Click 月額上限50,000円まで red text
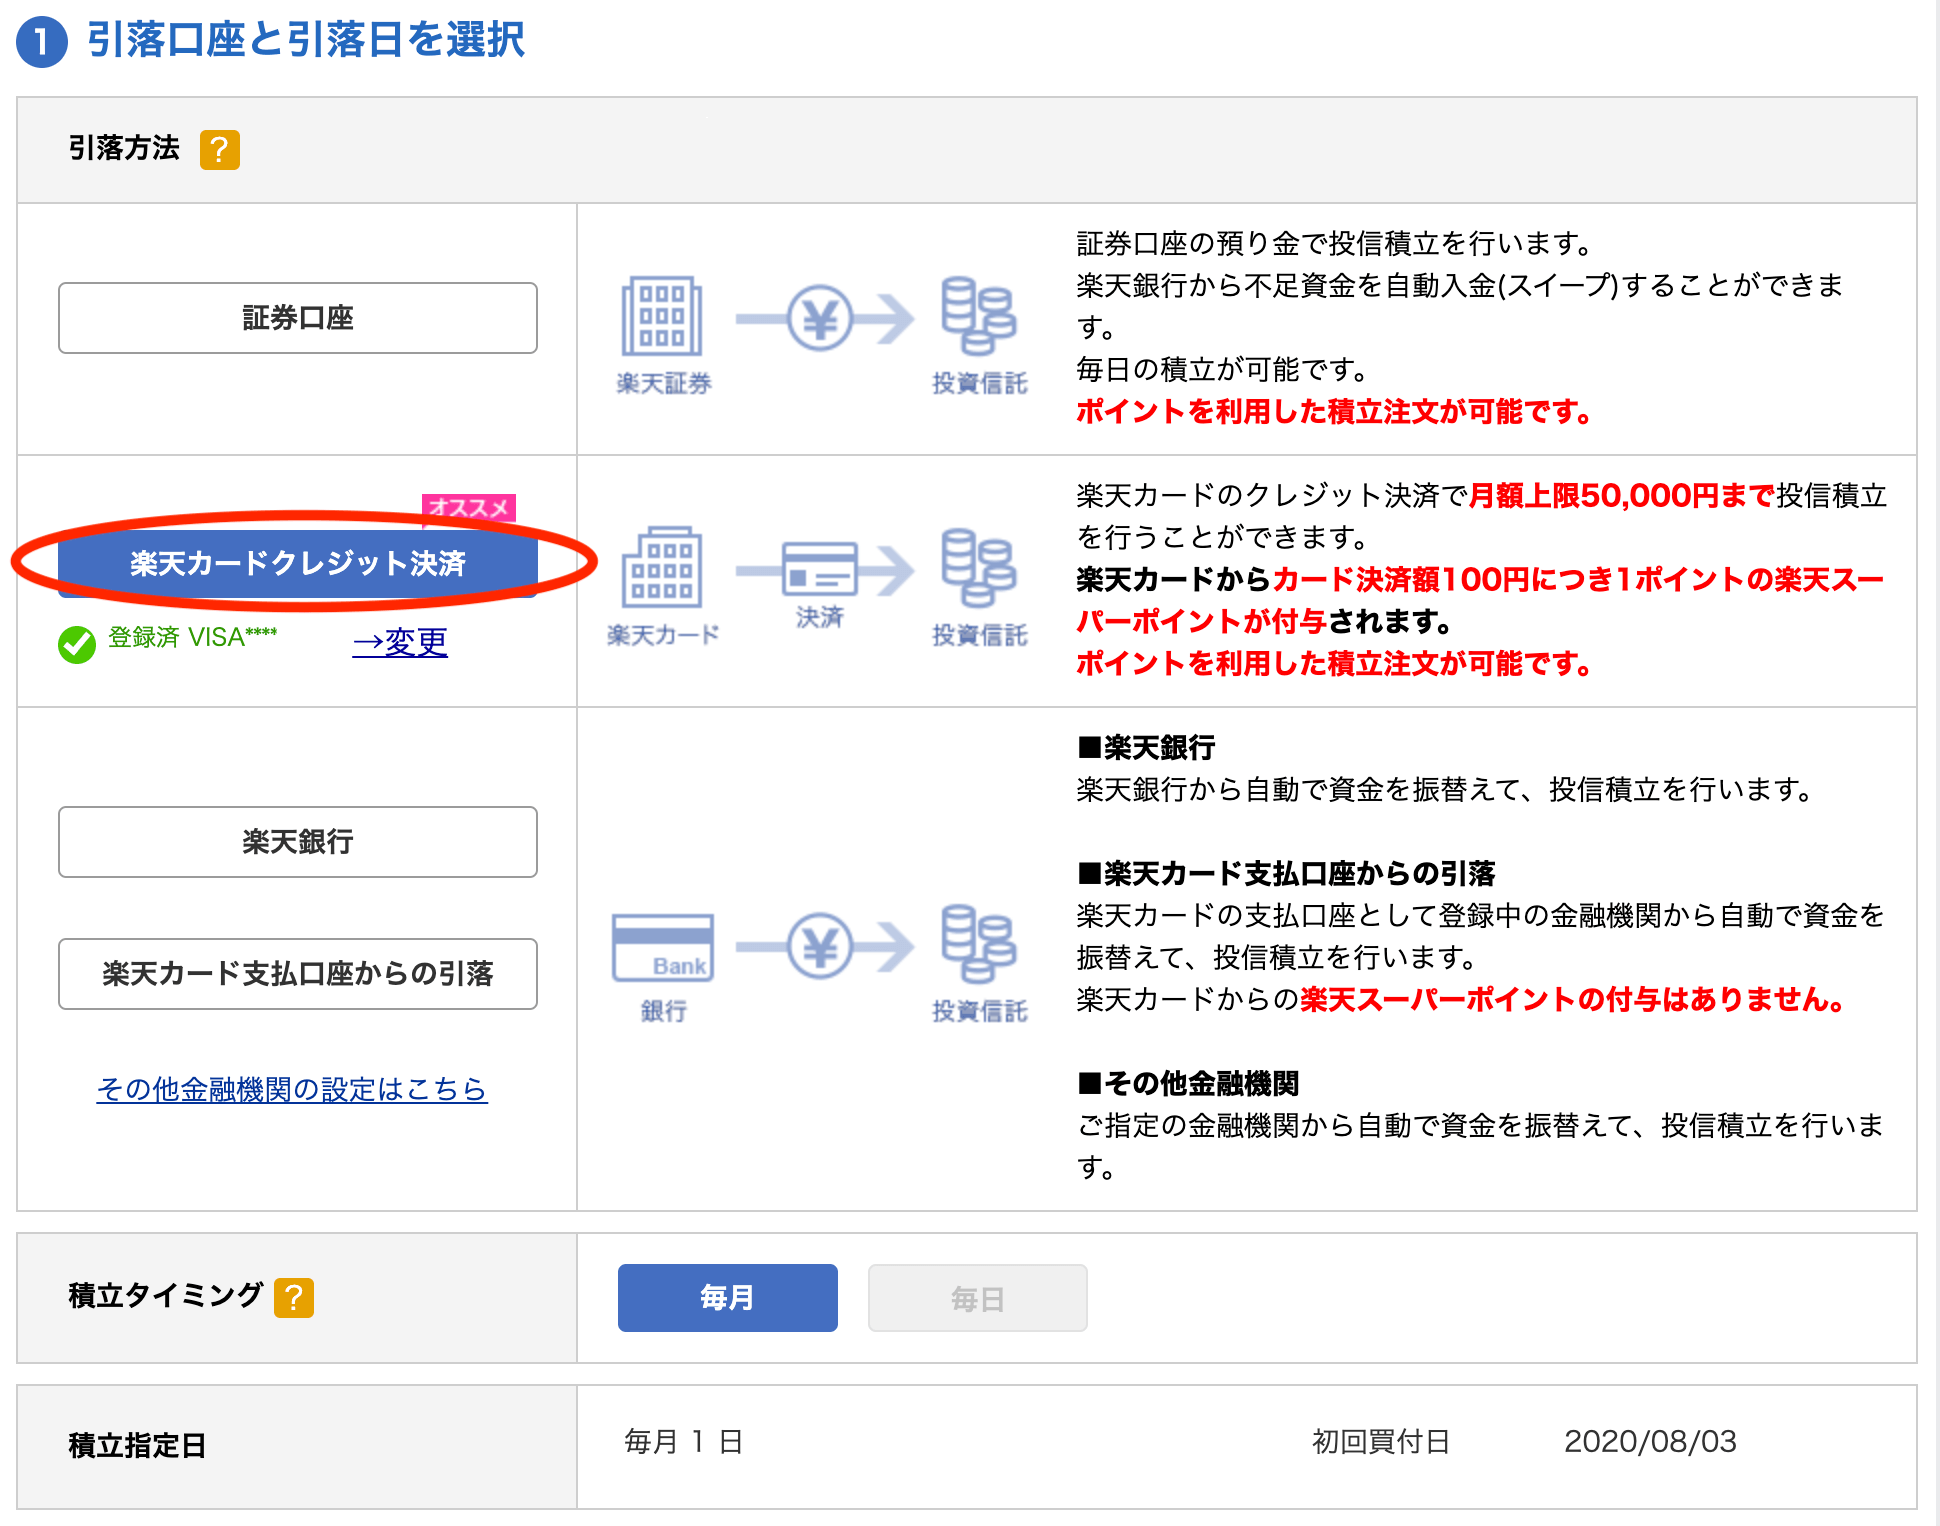1940x1526 pixels. tap(1622, 495)
